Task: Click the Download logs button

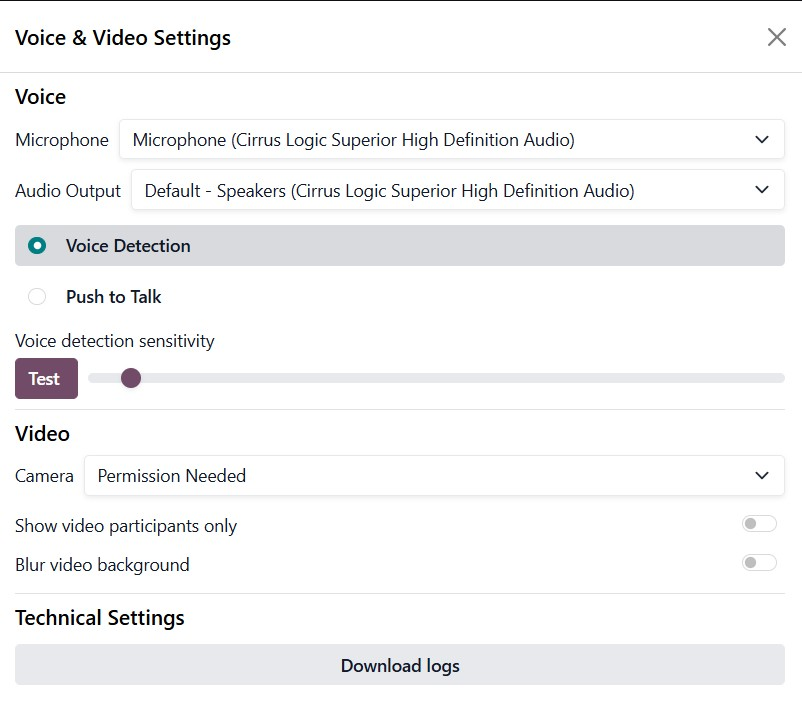Action: pos(400,666)
